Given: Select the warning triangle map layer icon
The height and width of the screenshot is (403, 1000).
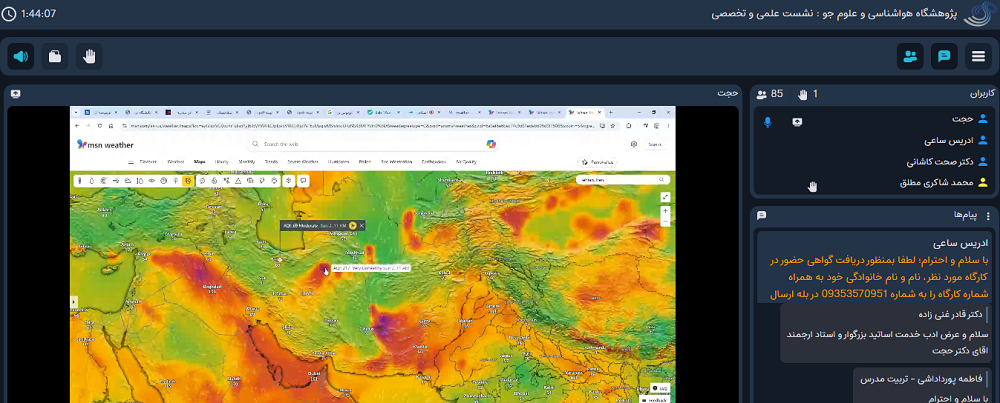Looking at the screenshot, I should tap(238, 181).
